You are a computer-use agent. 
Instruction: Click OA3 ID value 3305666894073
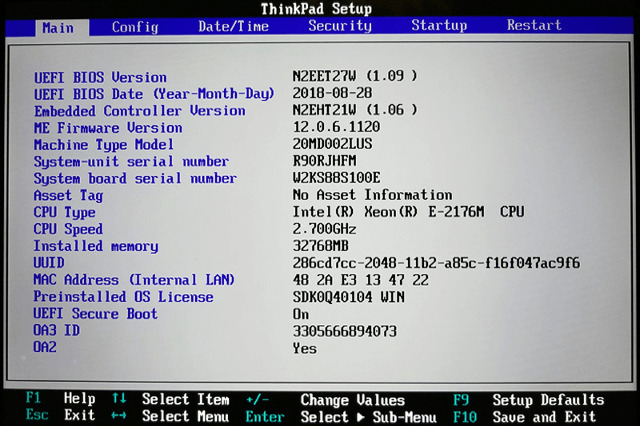344,331
